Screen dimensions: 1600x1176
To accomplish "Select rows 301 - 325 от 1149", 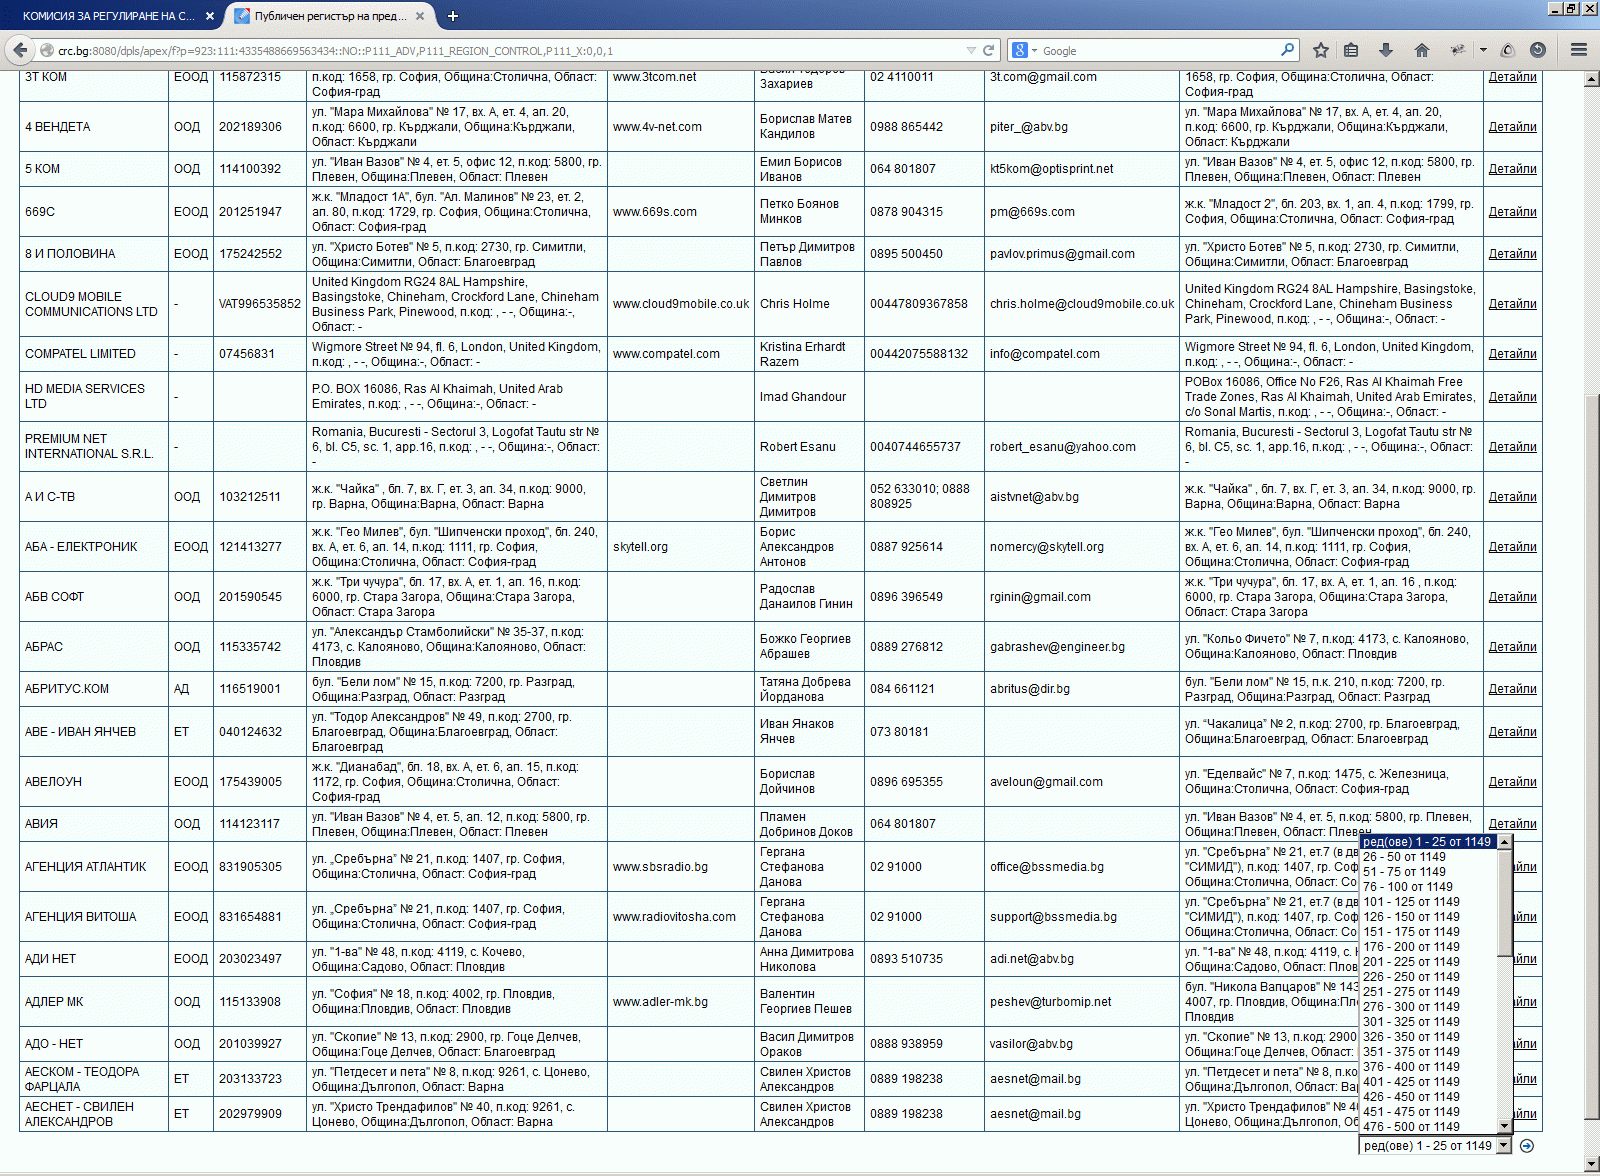I will pyautogui.click(x=1411, y=1022).
